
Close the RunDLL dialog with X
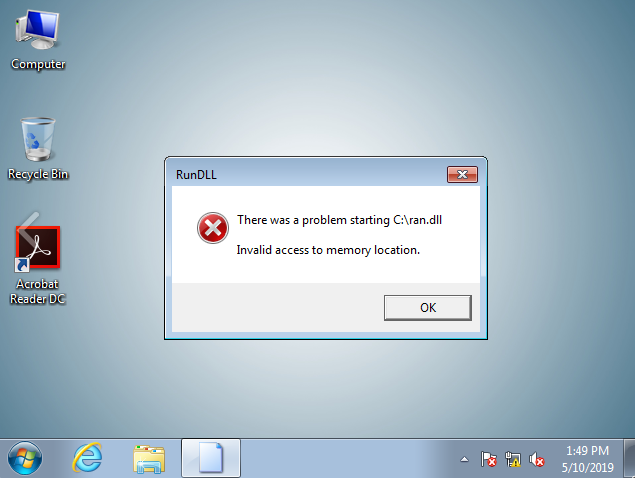pos(462,175)
